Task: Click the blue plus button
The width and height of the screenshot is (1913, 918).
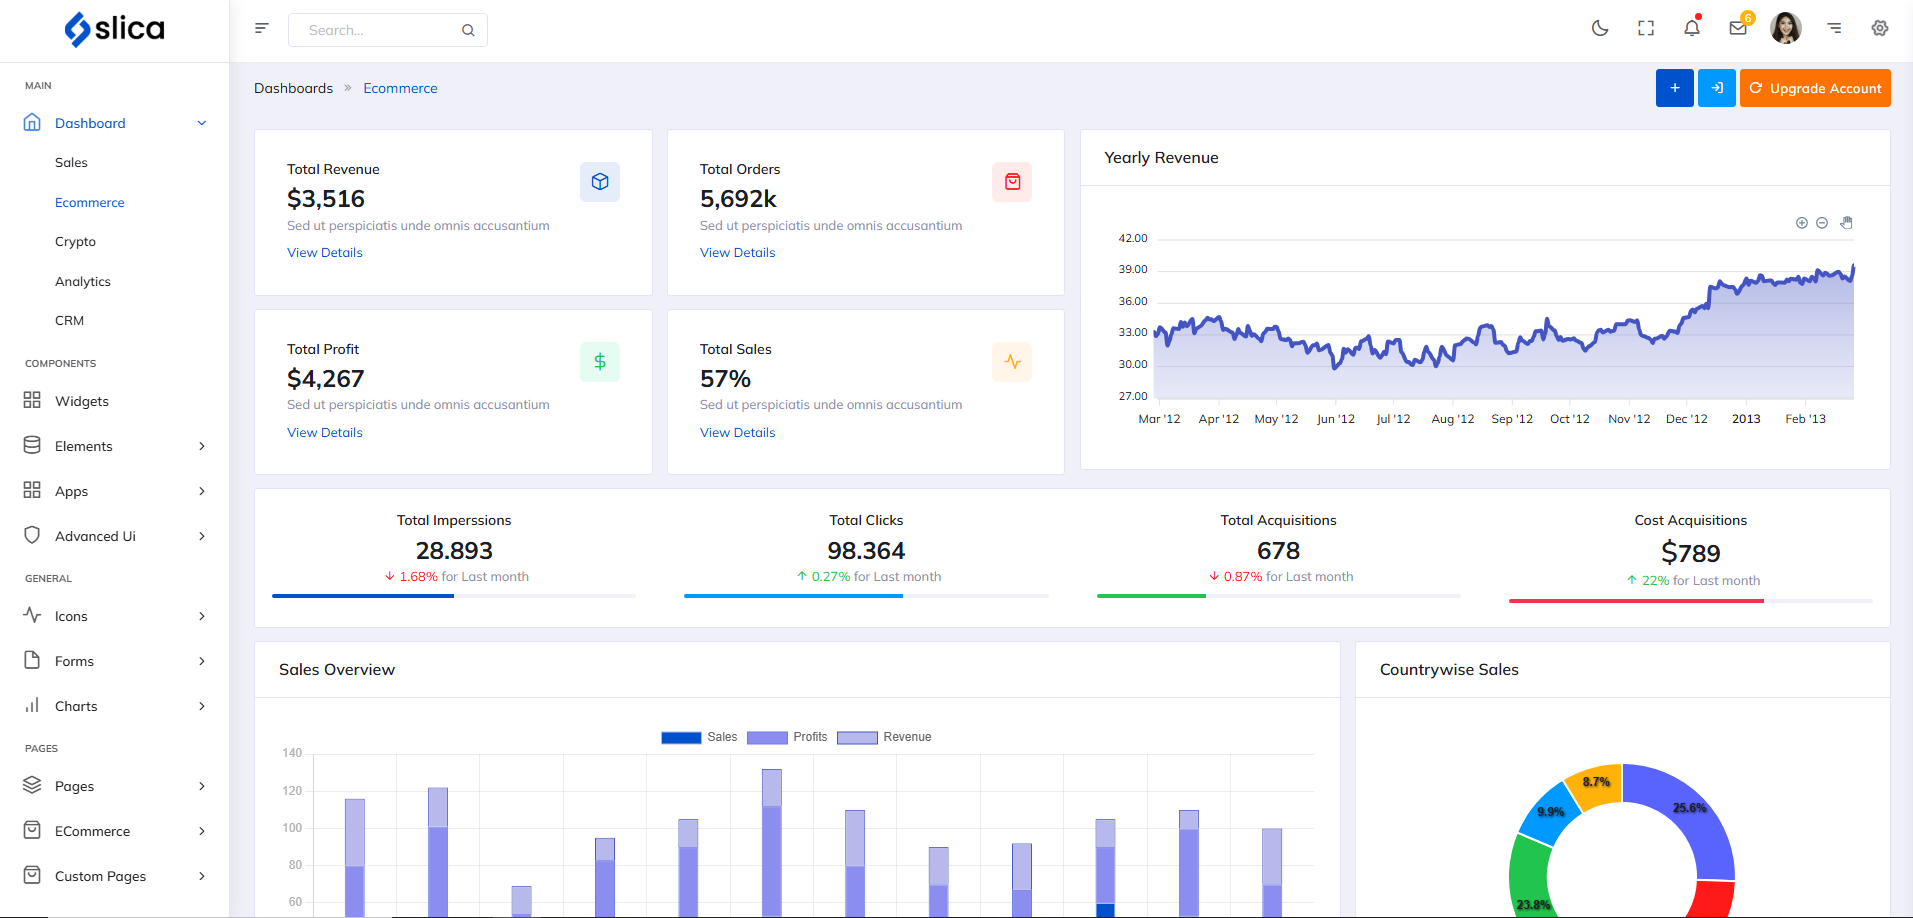Action: click(x=1675, y=88)
